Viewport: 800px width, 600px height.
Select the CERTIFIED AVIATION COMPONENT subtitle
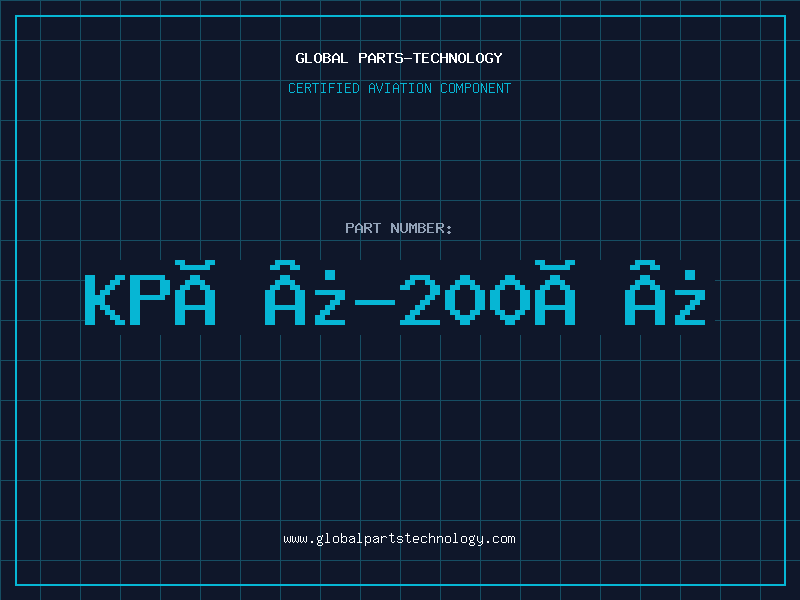click(399, 88)
